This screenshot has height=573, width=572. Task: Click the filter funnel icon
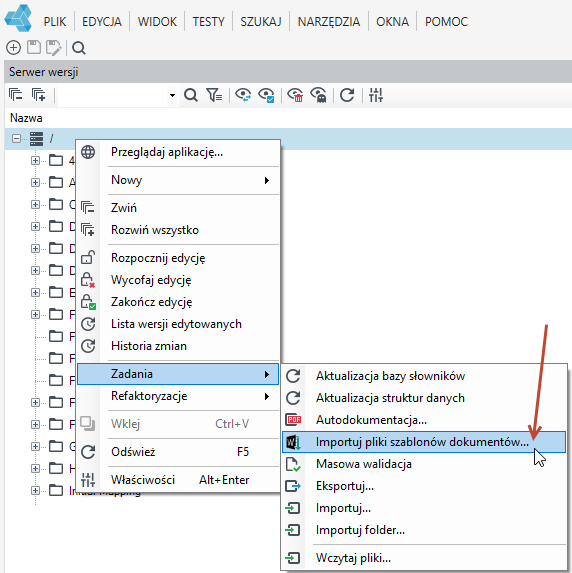click(214, 95)
